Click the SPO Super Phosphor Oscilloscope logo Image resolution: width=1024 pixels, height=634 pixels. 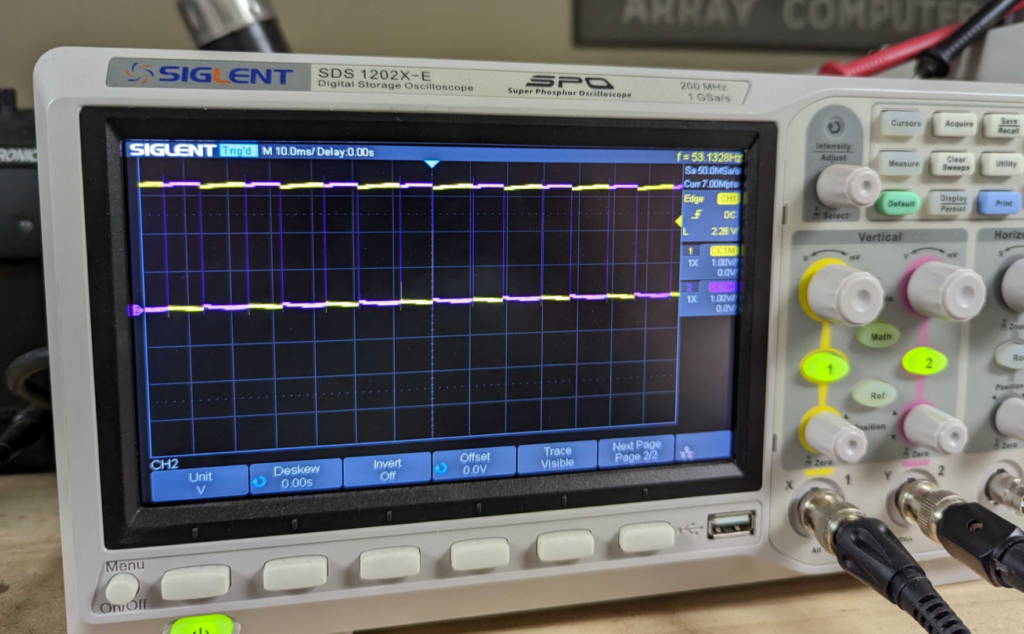click(x=570, y=86)
